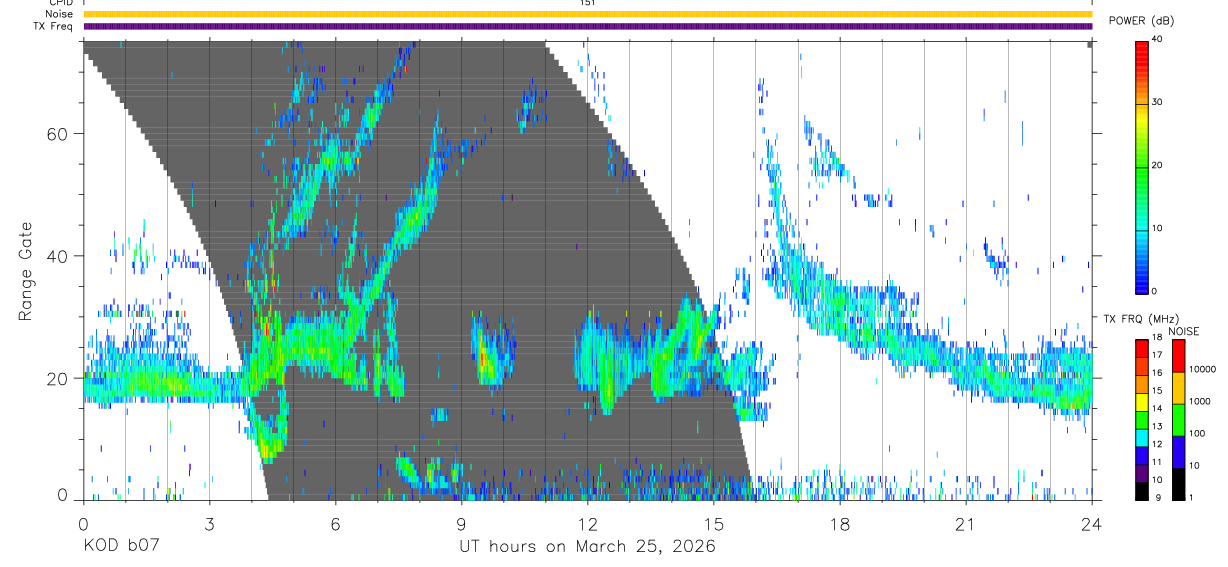Click the x-axis tick label 18
1228x567 pixels.
(840, 523)
